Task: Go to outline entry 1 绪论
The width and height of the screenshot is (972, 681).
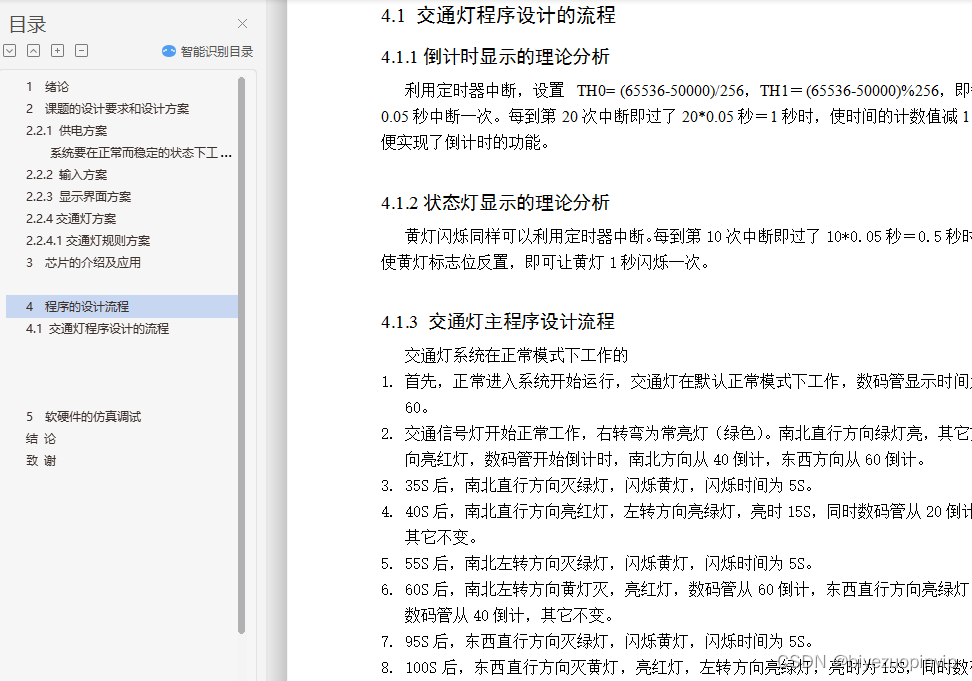Action: click(x=47, y=87)
